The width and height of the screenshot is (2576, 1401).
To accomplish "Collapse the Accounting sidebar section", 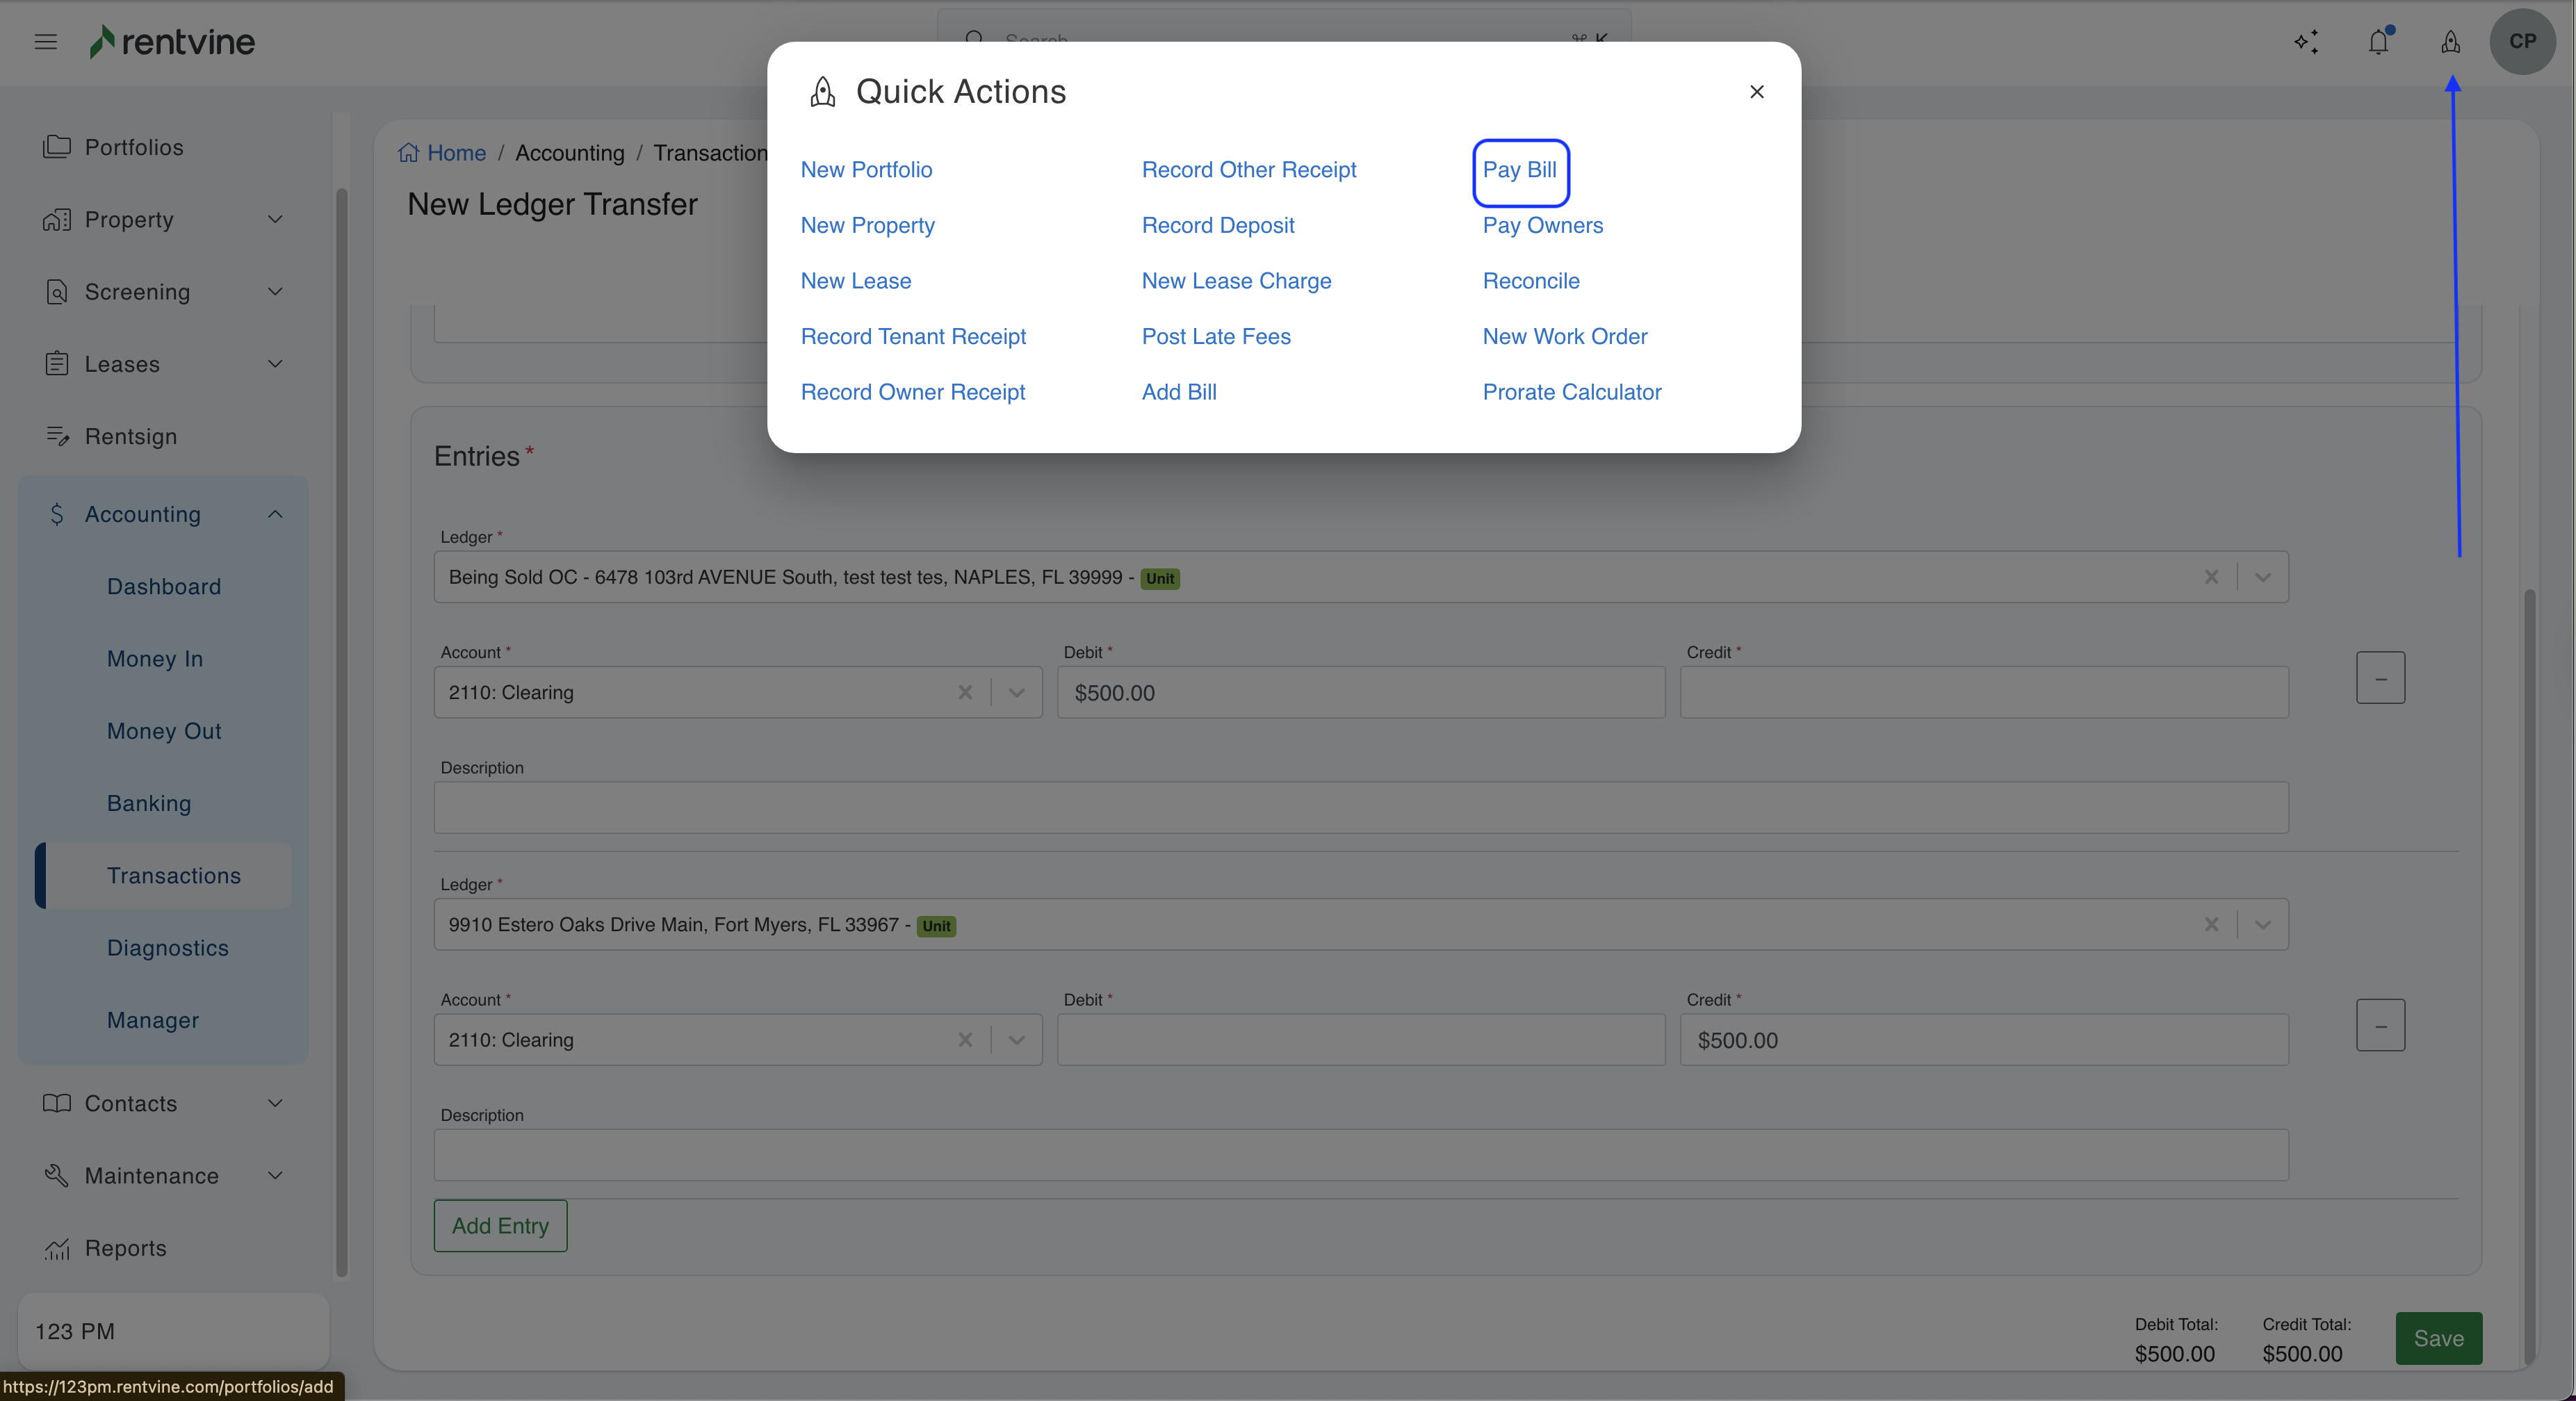I will coord(275,514).
